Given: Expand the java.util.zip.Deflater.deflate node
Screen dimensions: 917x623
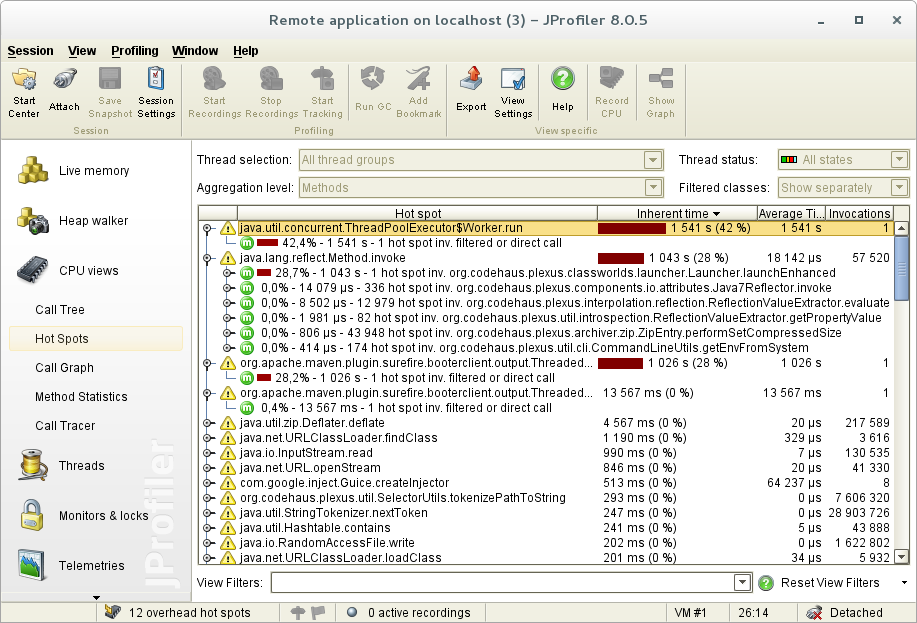Looking at the screenshot, I should [207, 423].
